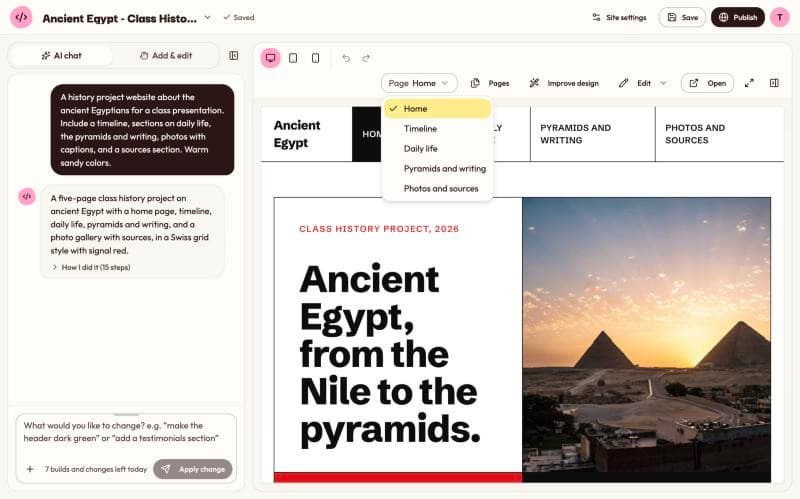Open the Pages manager
Image resolution: width=800 pixels, height=499 pixels.
(x=490, y=83)
